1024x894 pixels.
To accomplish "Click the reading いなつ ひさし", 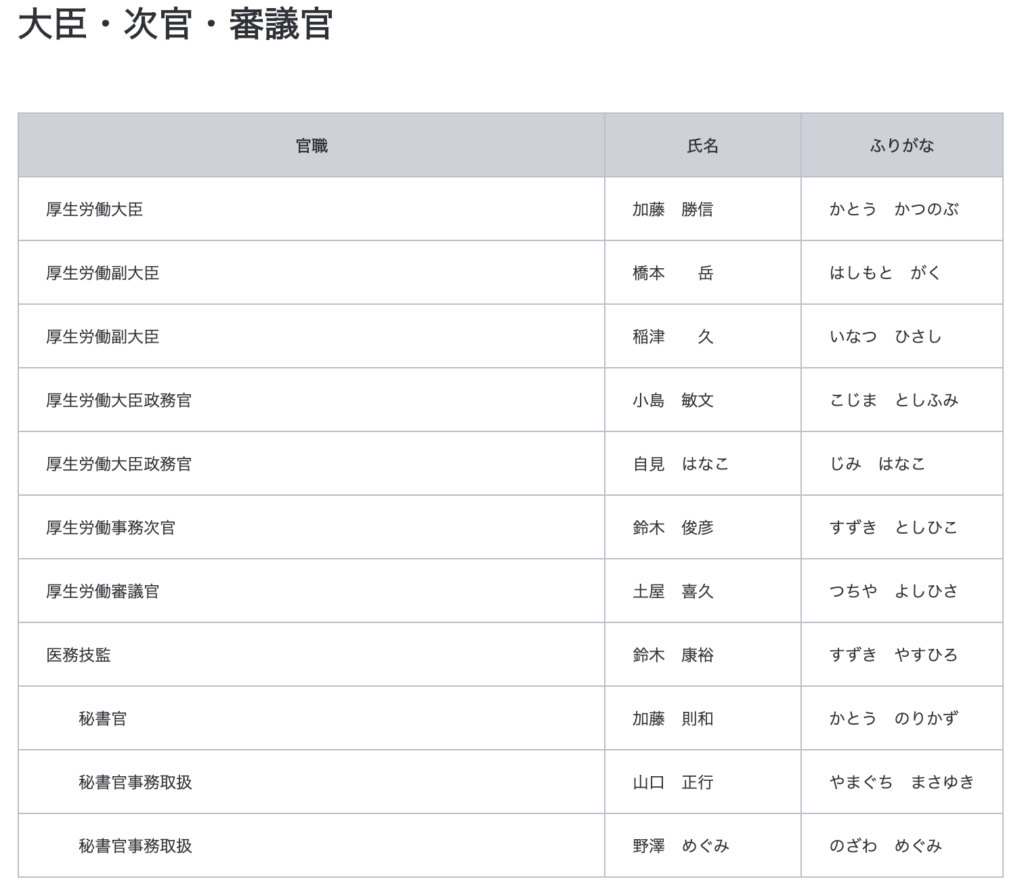I will tap(886, 336).
